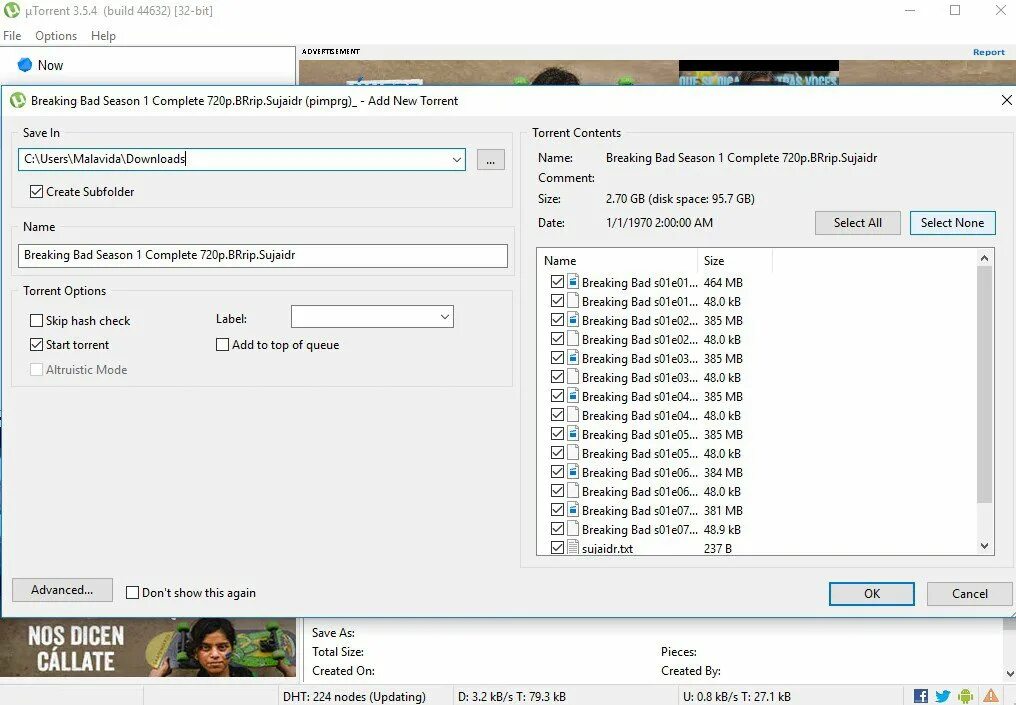The image size is (1016, 705).
Task: Click video file icon of 464 MB file
Action: (573, 282)
